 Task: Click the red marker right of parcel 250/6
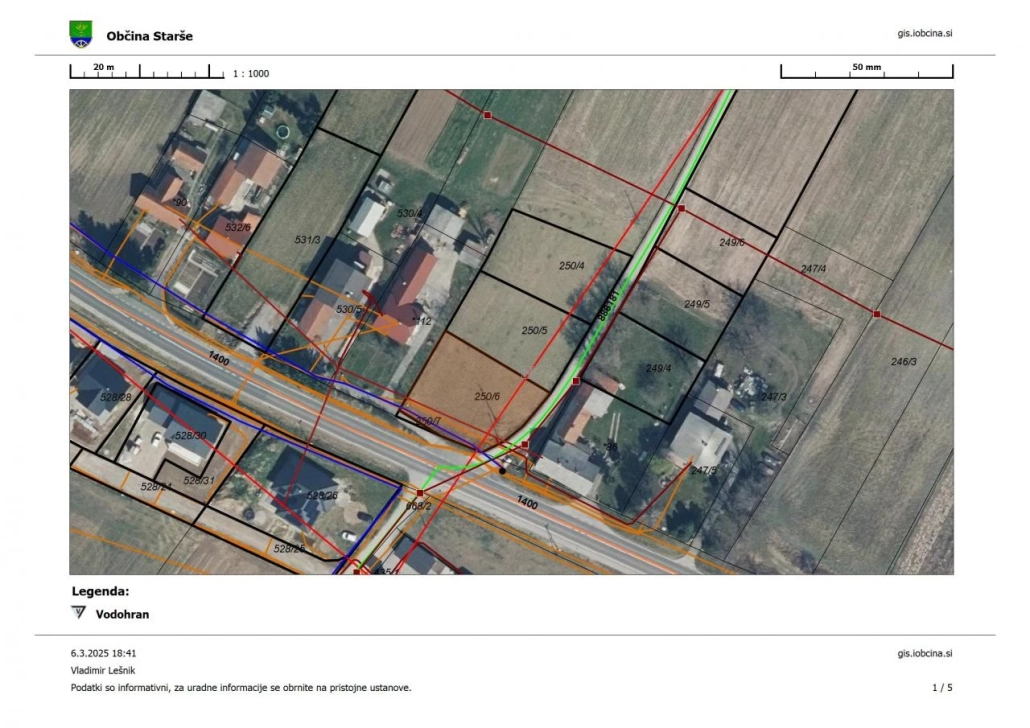[576, 381]
